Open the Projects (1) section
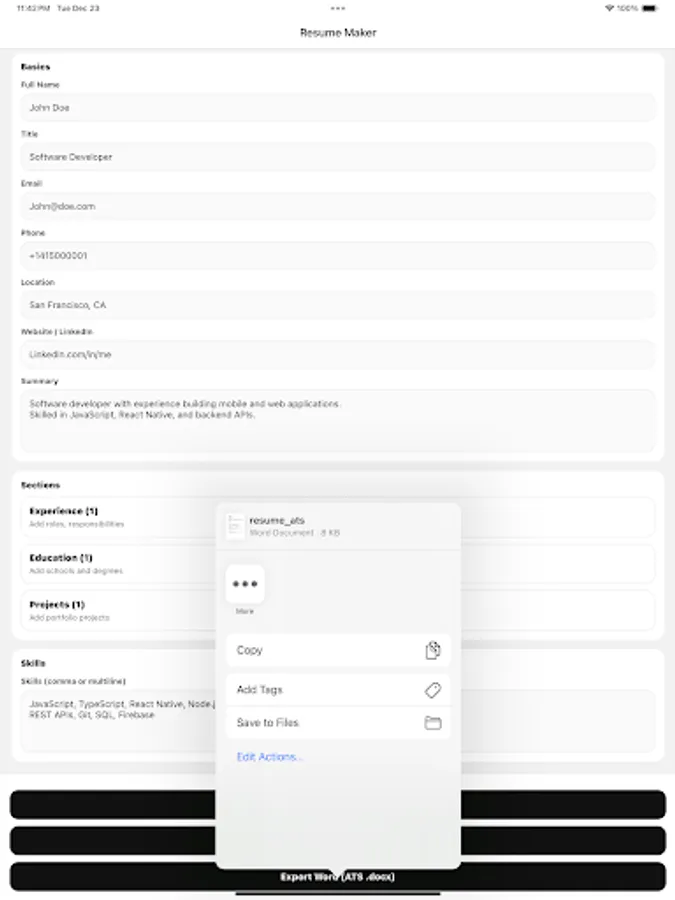The height and width of the screenshot is (900, 675). 338,610
